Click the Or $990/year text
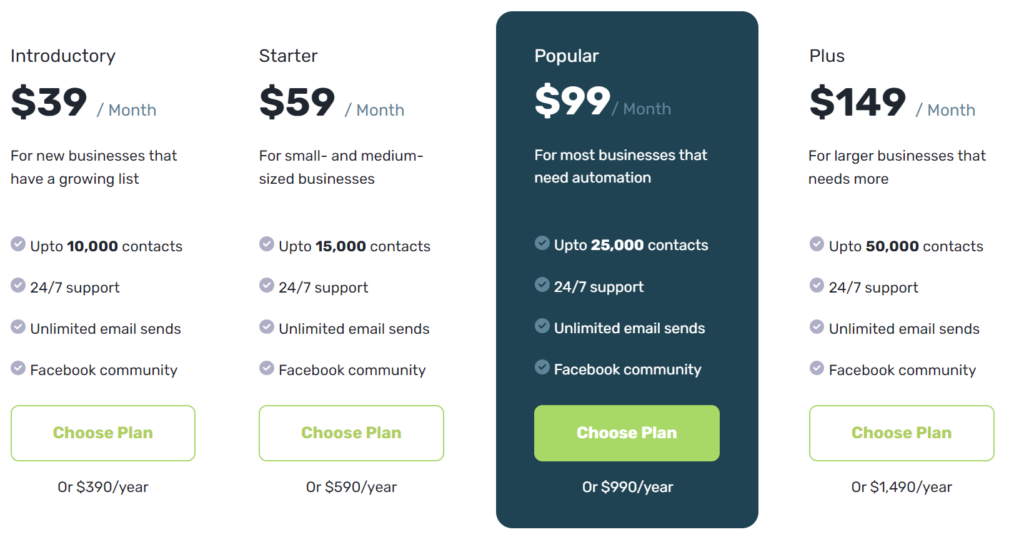Image resolution: width=1024 pixels, height=542 pixels. (628, 487)
